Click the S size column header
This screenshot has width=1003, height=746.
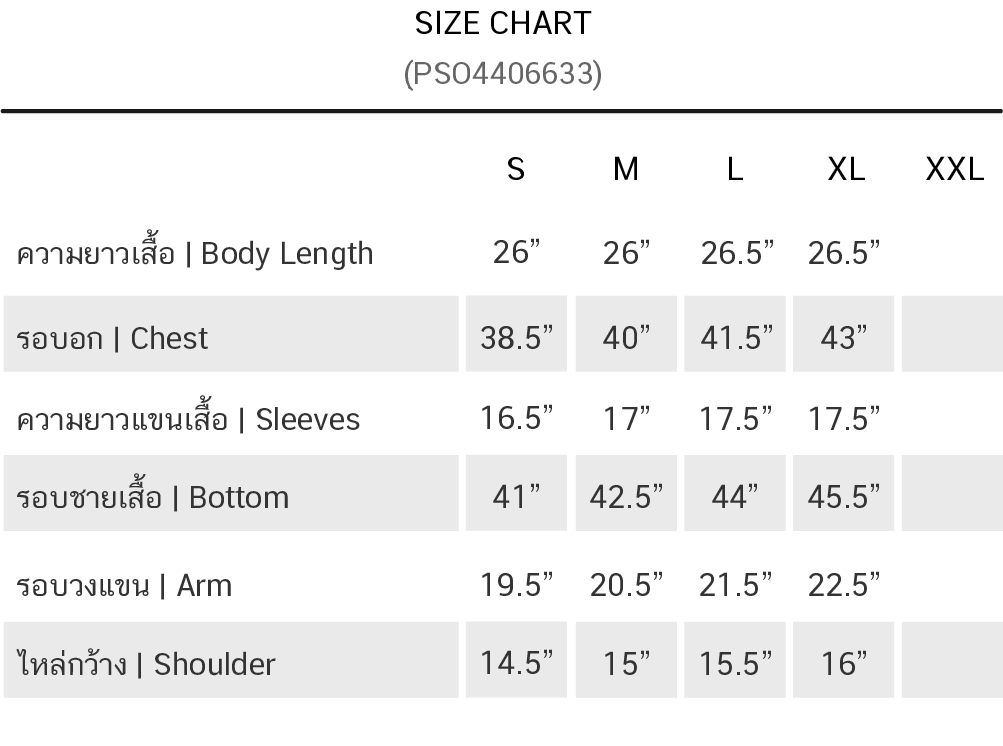516,170
